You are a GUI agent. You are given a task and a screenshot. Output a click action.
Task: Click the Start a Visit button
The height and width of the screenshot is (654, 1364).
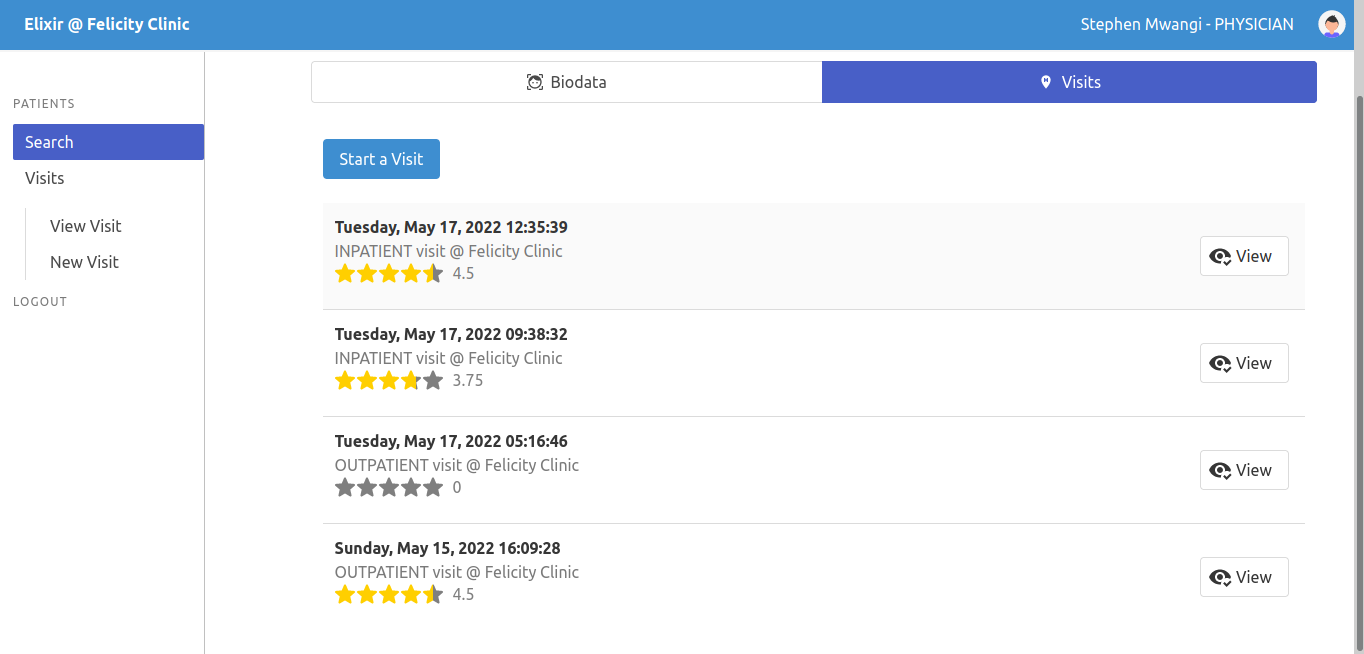point(381,159)
